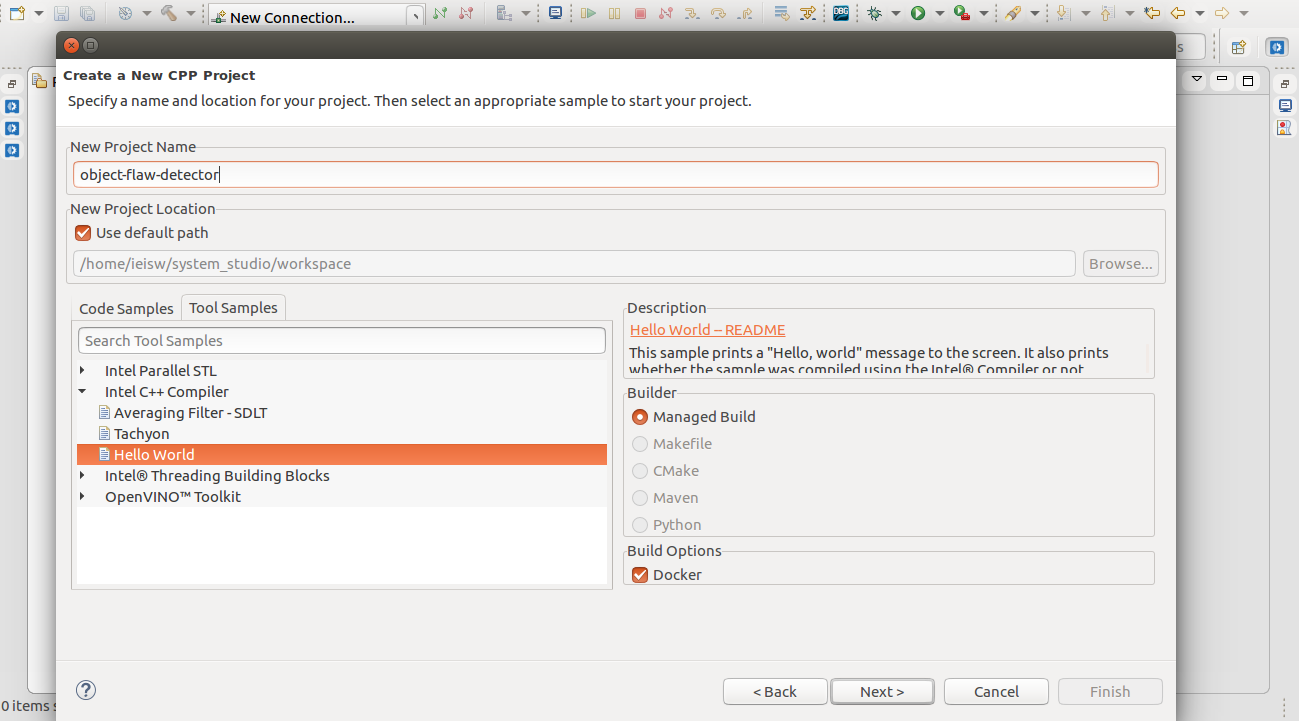Select the Maven radio button
This screenshot has height=721, width=1299.
tap(640, 498)
